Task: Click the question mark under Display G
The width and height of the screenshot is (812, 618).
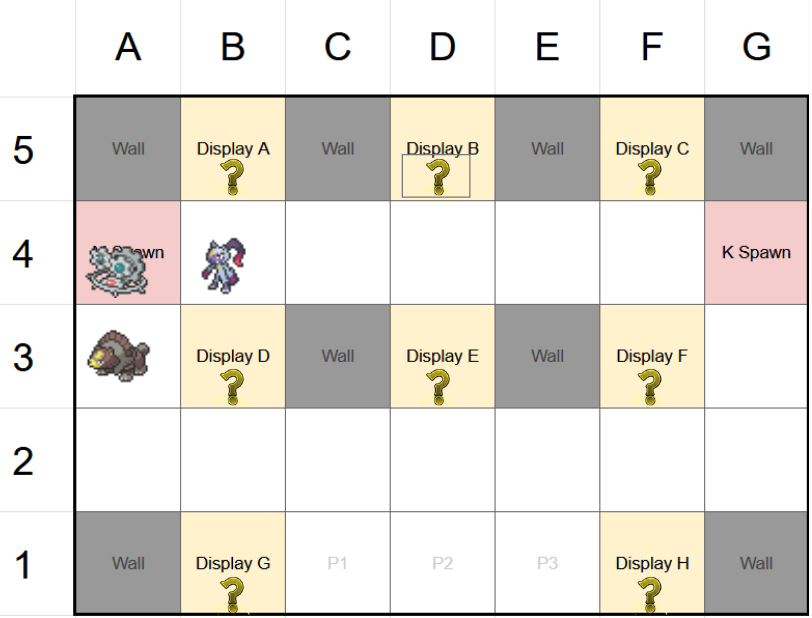Action: pyautogui.click(x=233, y=594)
